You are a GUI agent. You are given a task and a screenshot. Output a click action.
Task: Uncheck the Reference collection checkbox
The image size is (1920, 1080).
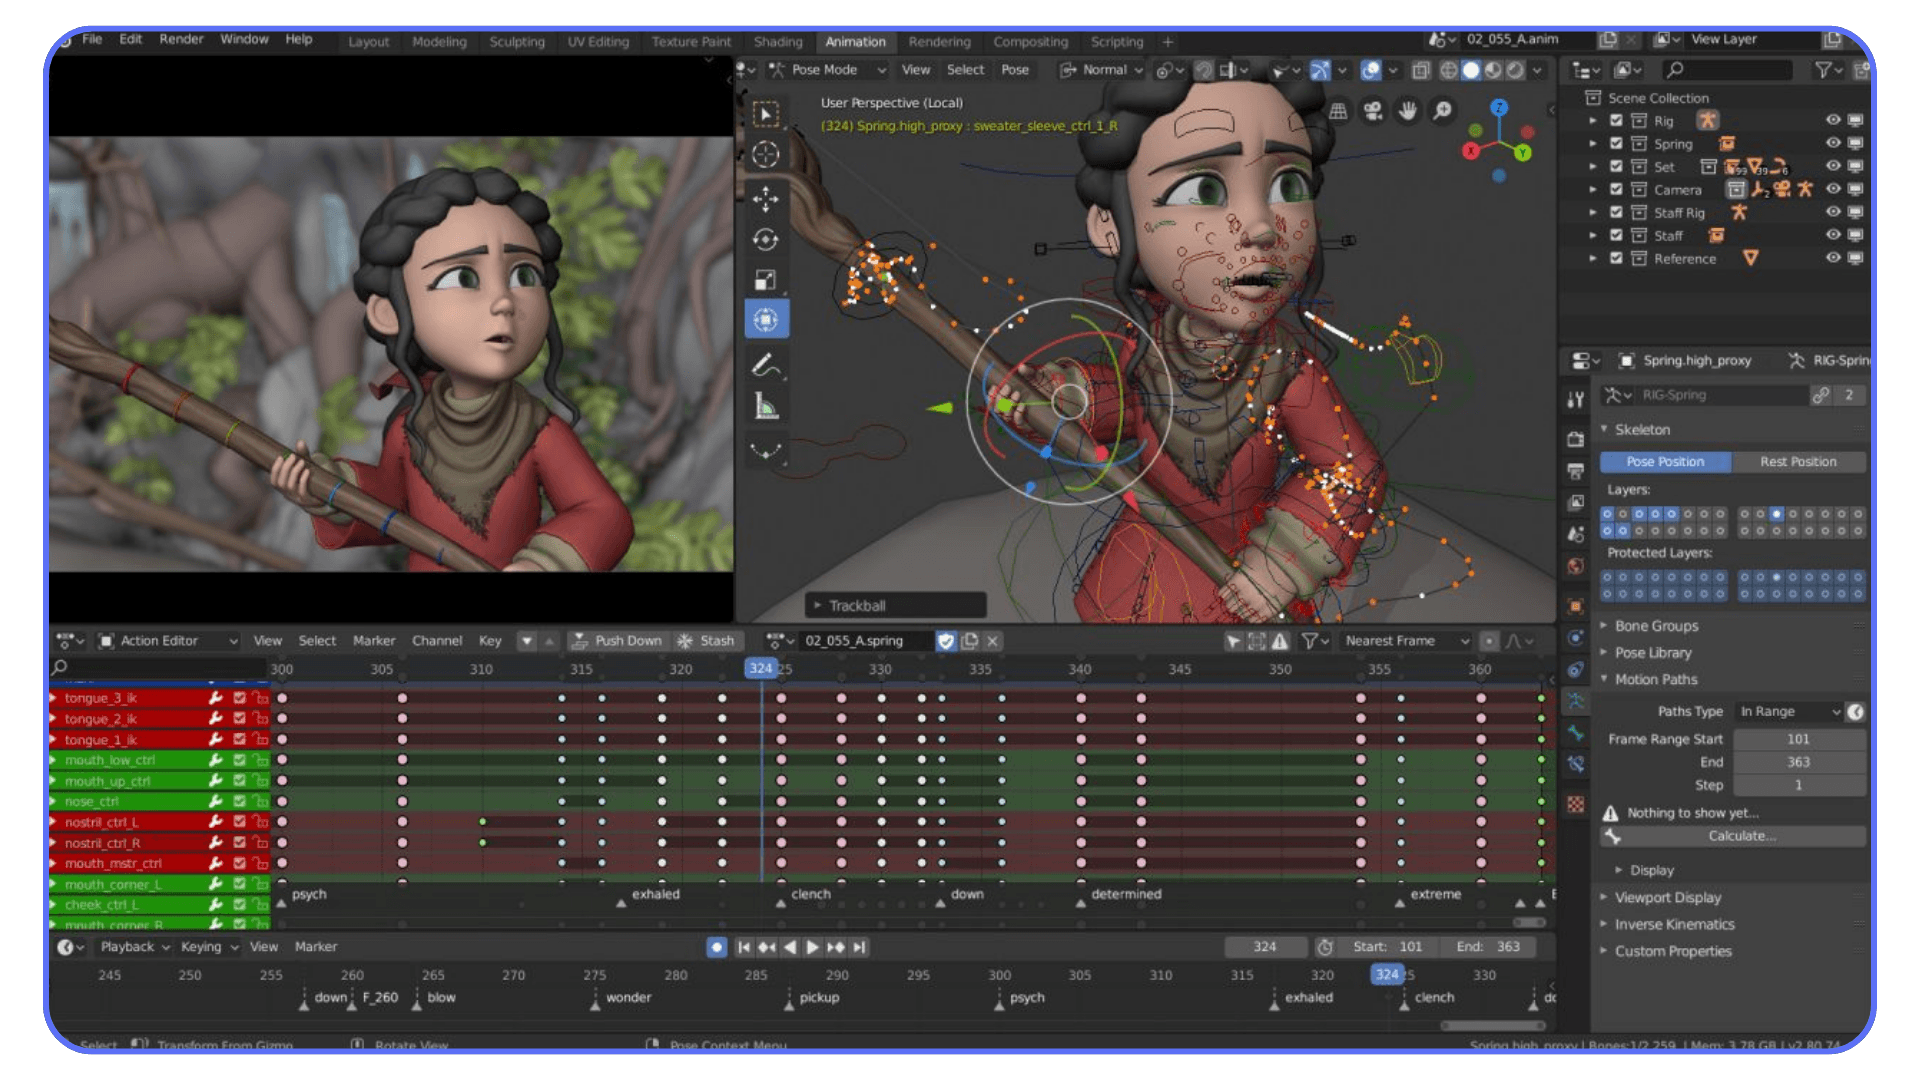point(1616,258)
